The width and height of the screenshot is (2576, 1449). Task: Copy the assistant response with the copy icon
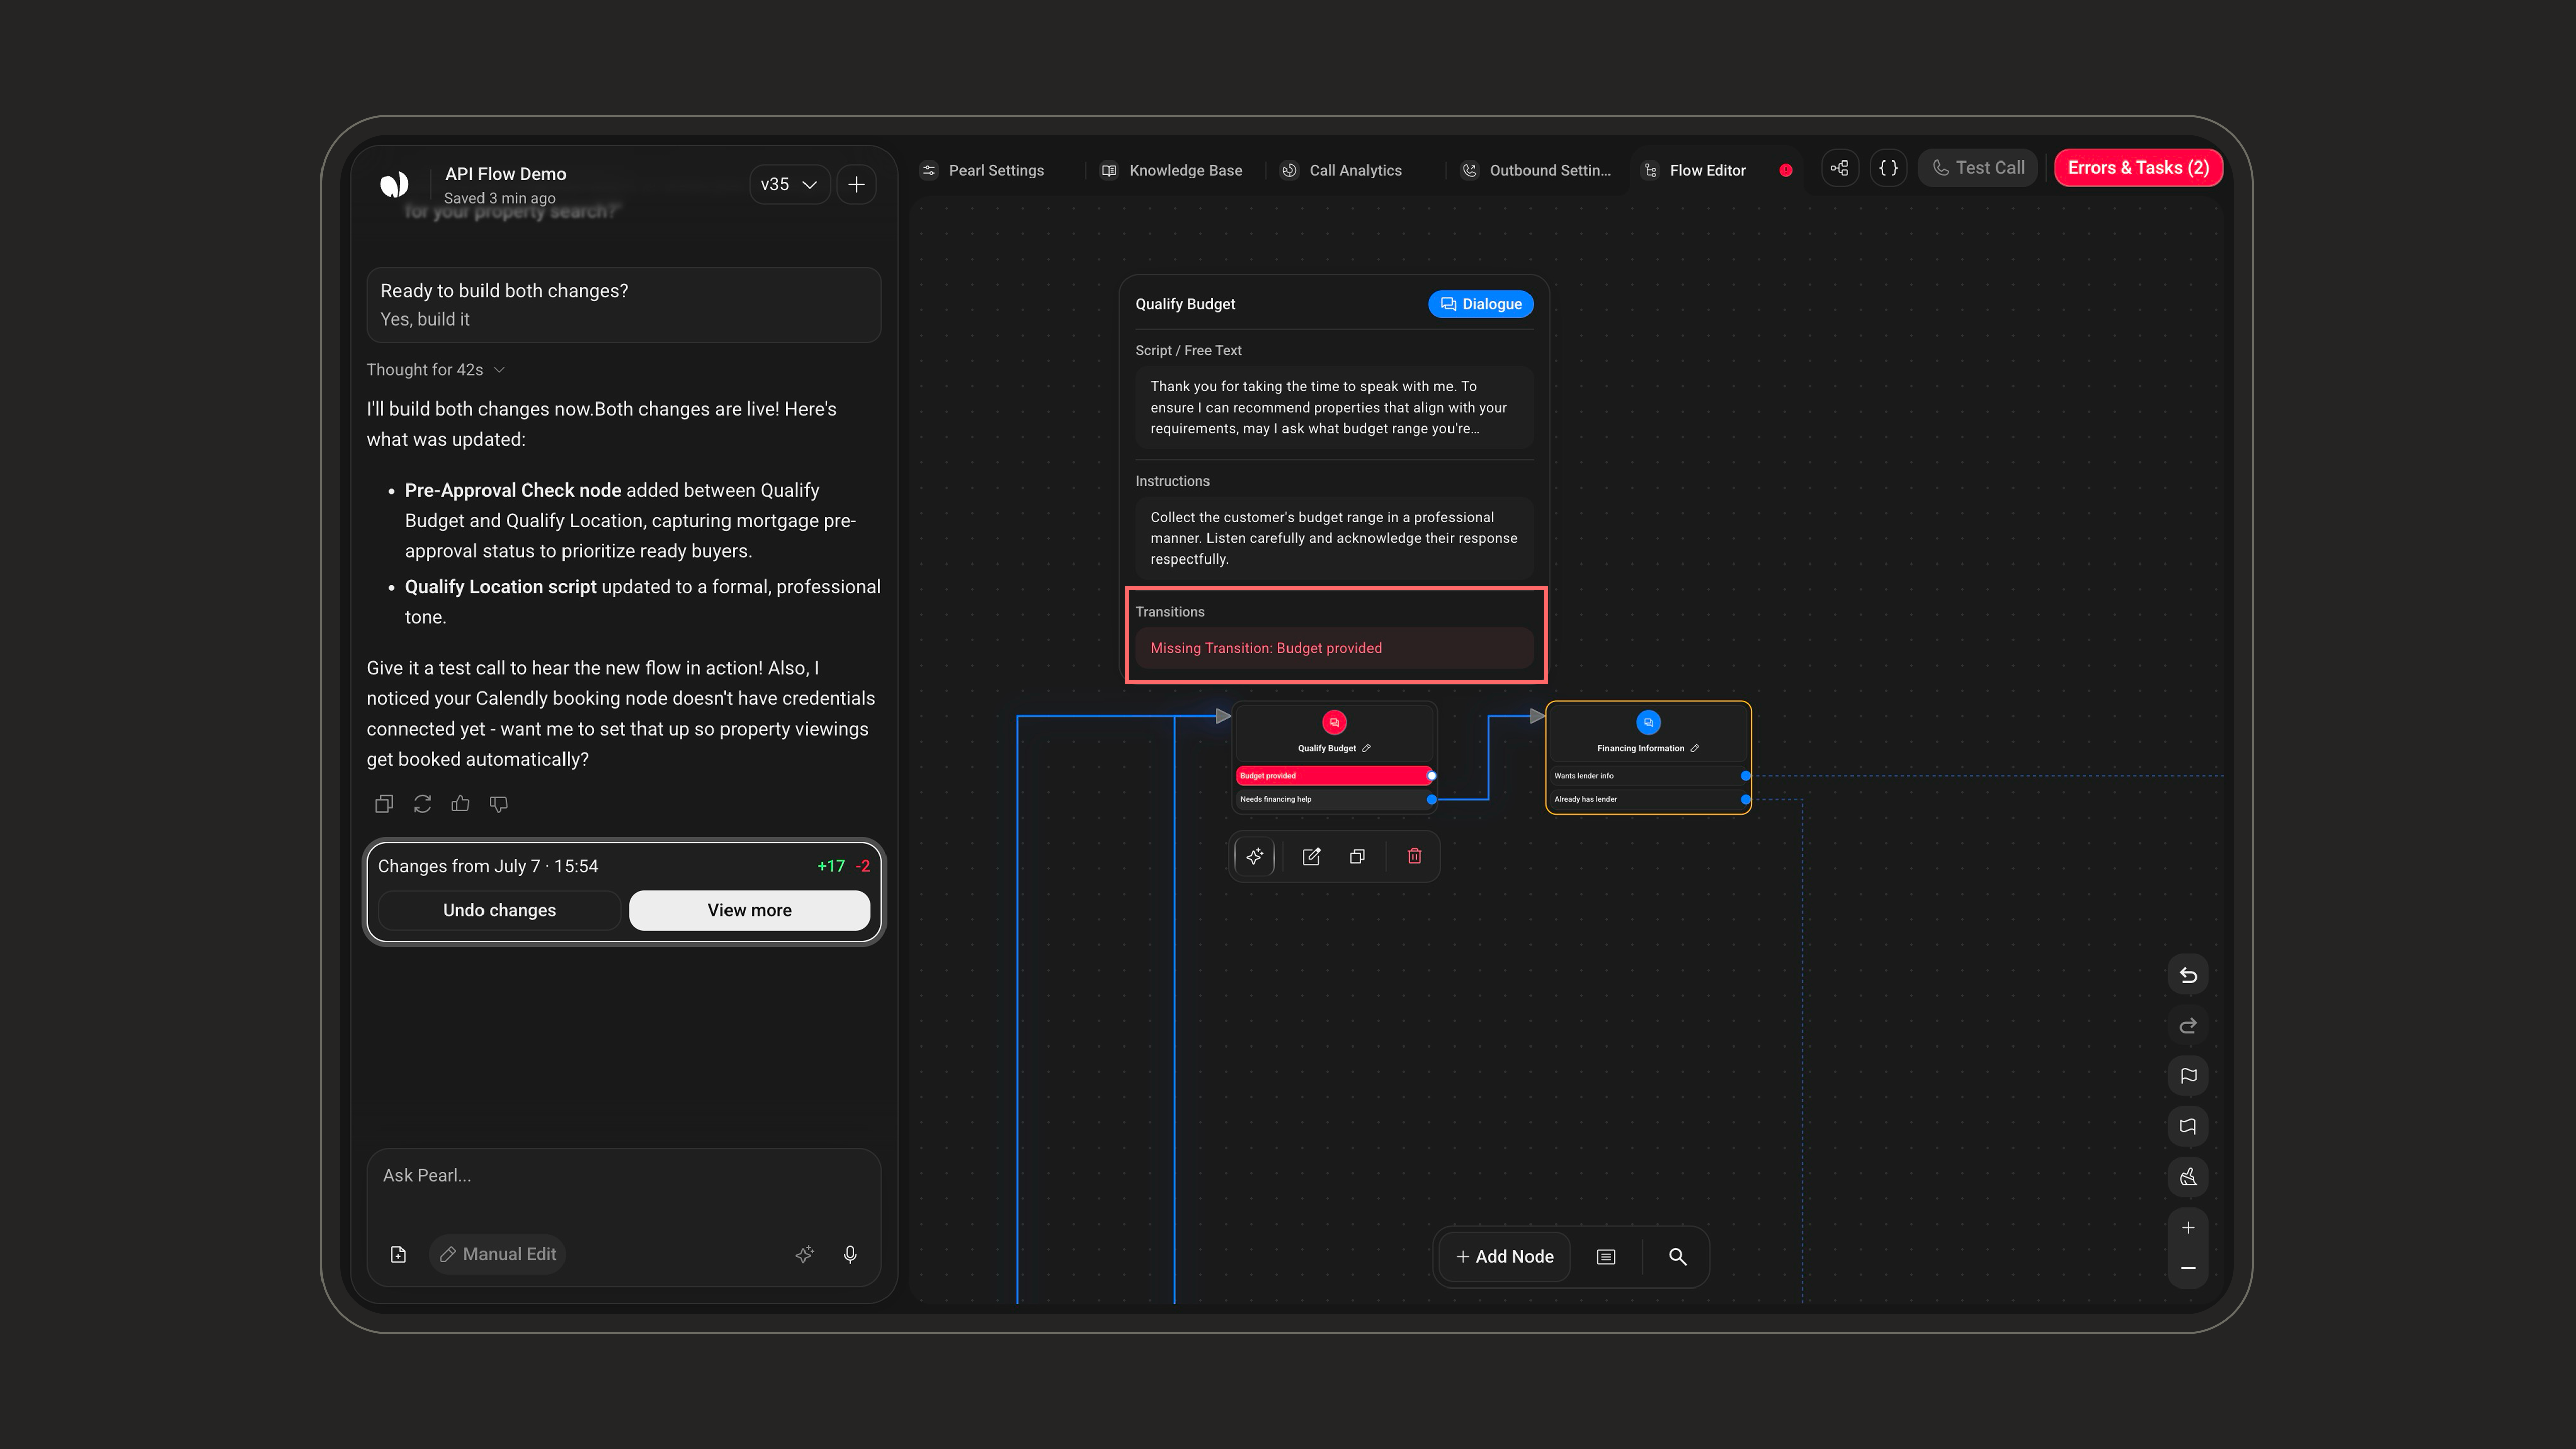point(384,804)
